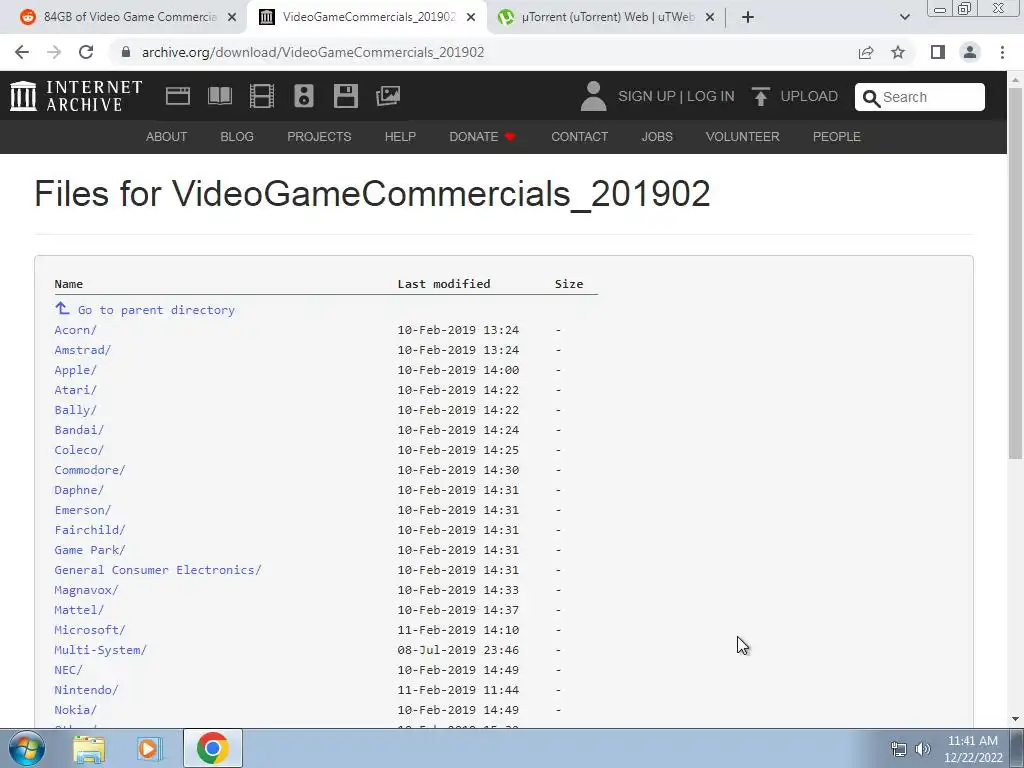
Task: Open the ABOUT menu item
Action: click(x=167, y=136)
